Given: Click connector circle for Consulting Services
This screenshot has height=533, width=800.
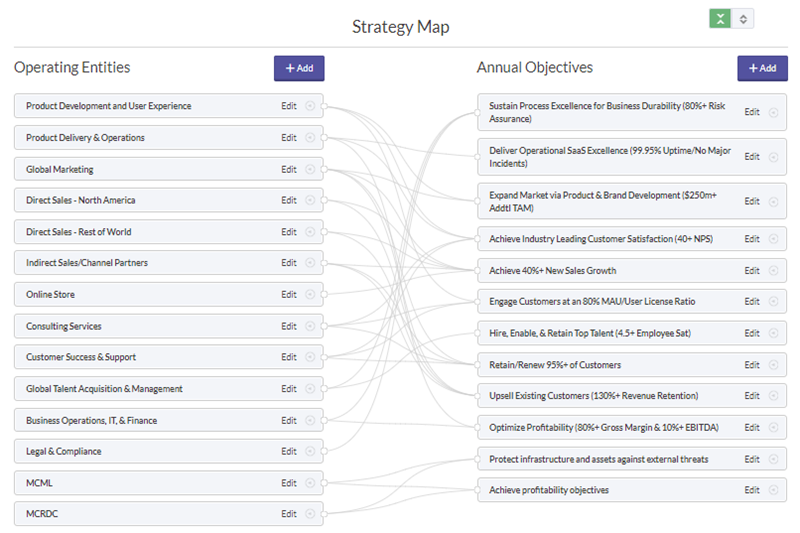Looking at the screenshot, I should point(310,326).
